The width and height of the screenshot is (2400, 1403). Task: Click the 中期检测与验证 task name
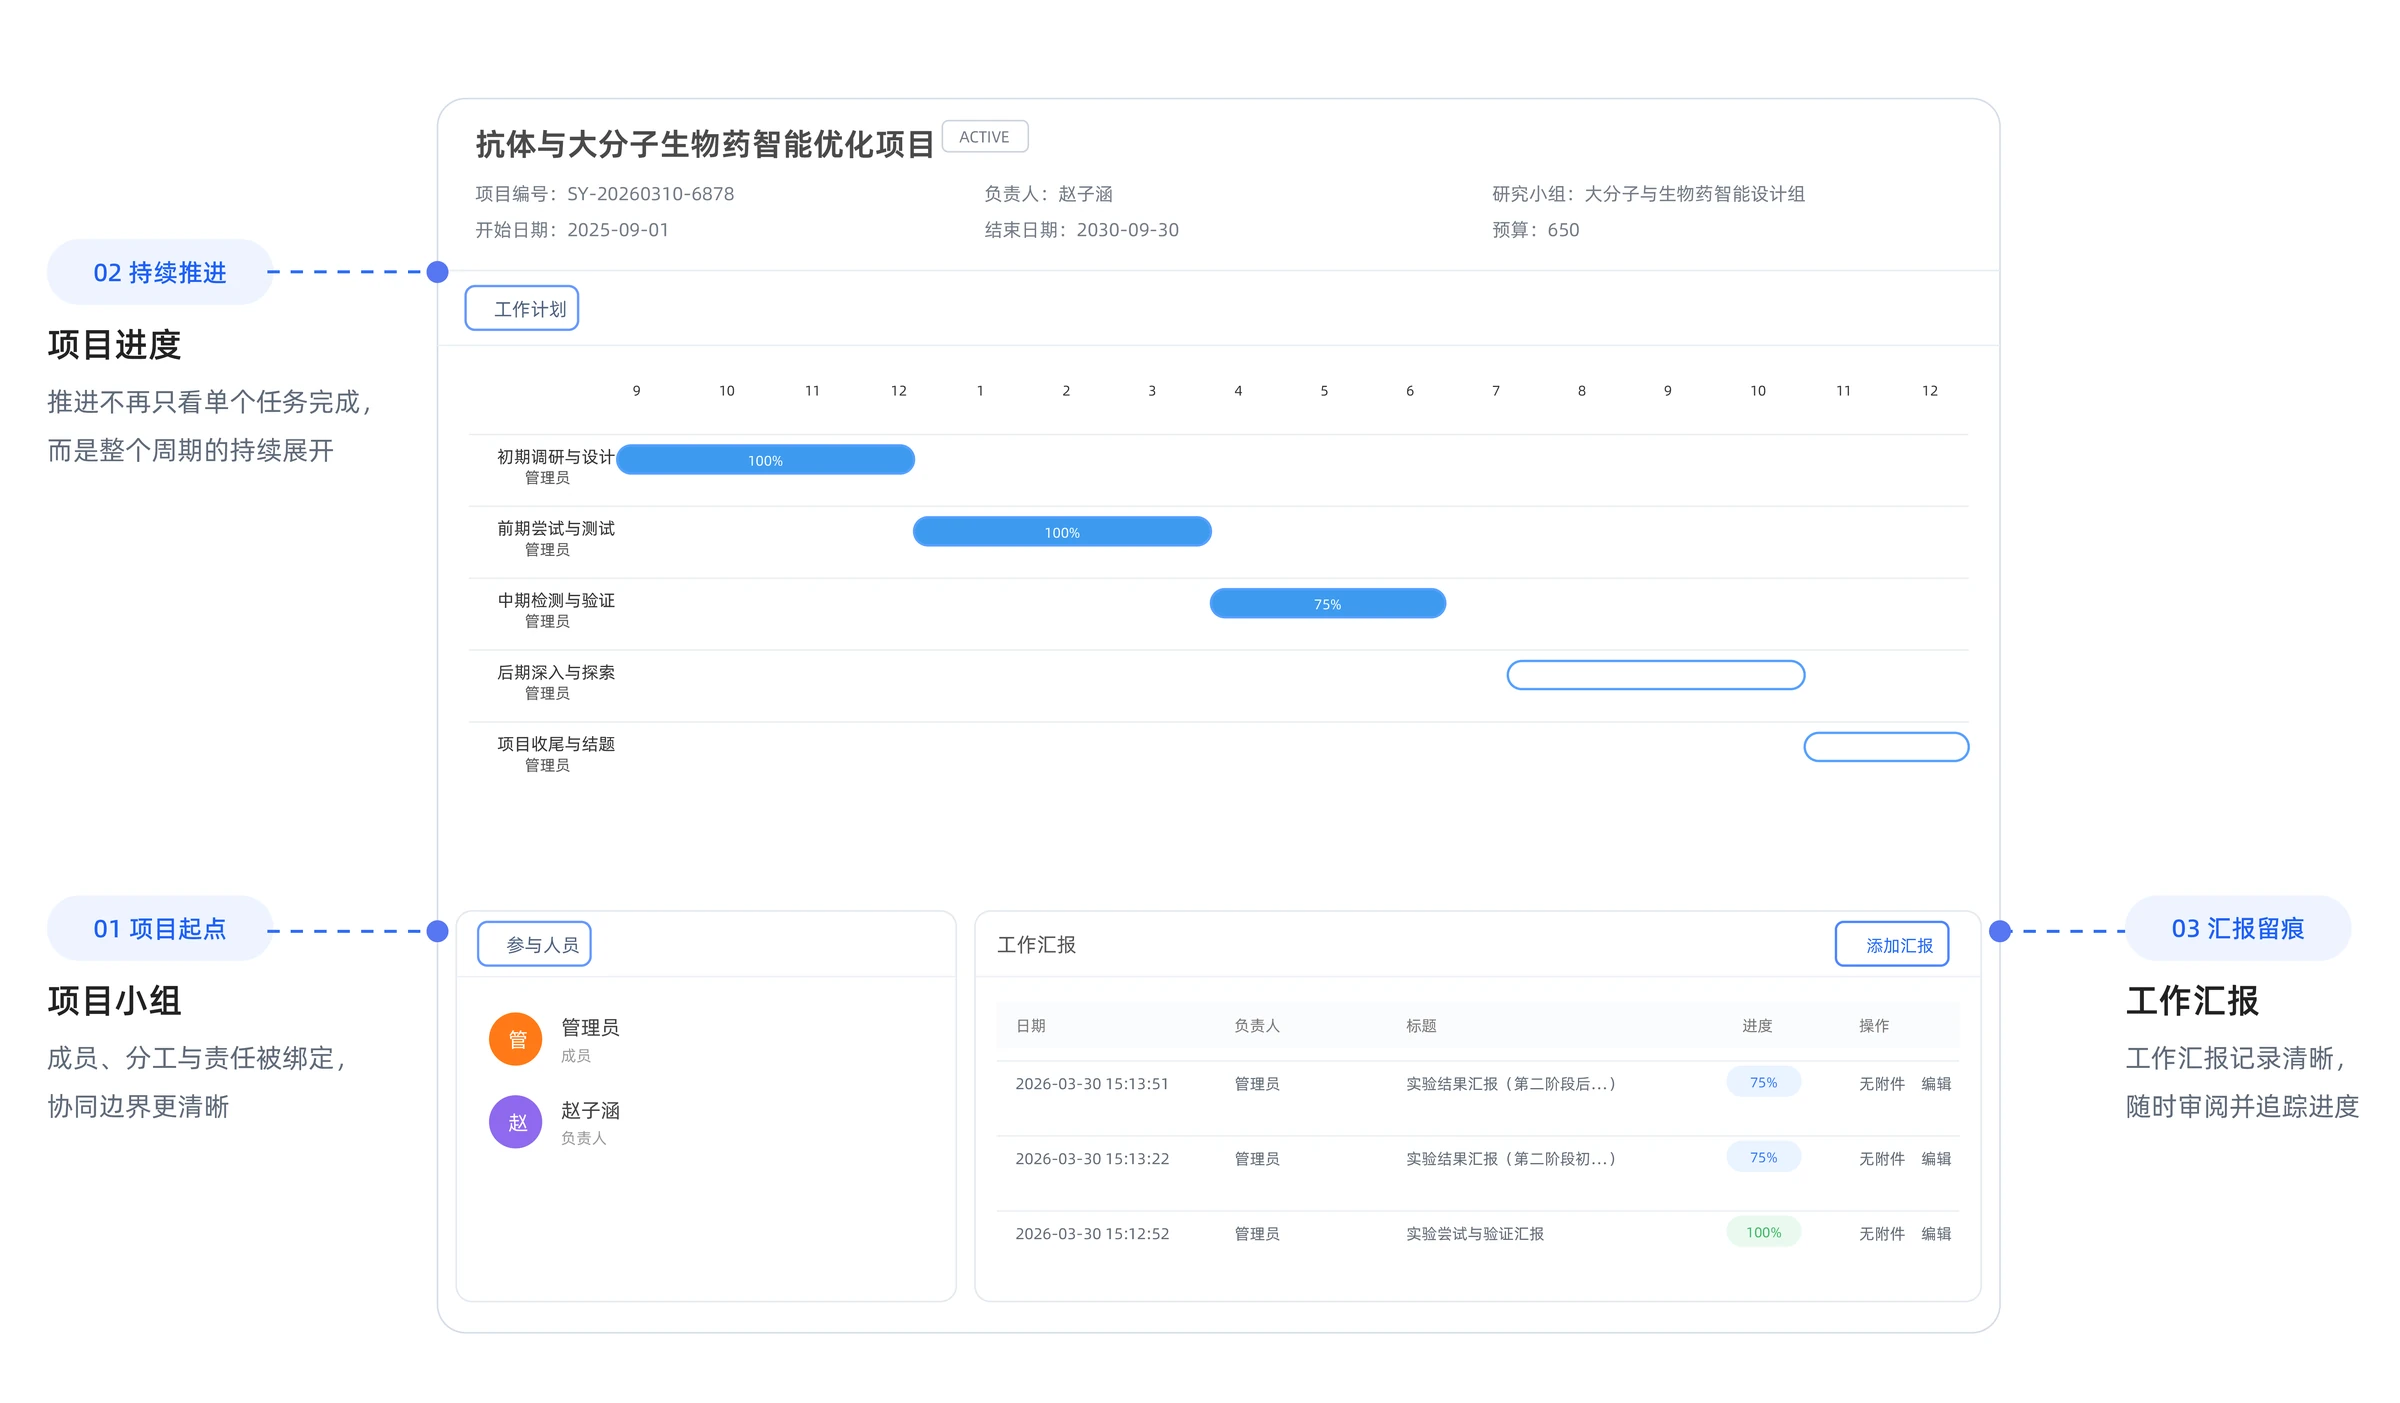(556, 601)
